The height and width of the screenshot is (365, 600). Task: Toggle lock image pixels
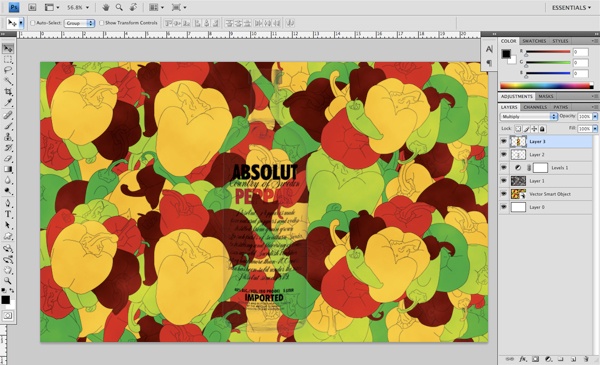pos(526,129)
